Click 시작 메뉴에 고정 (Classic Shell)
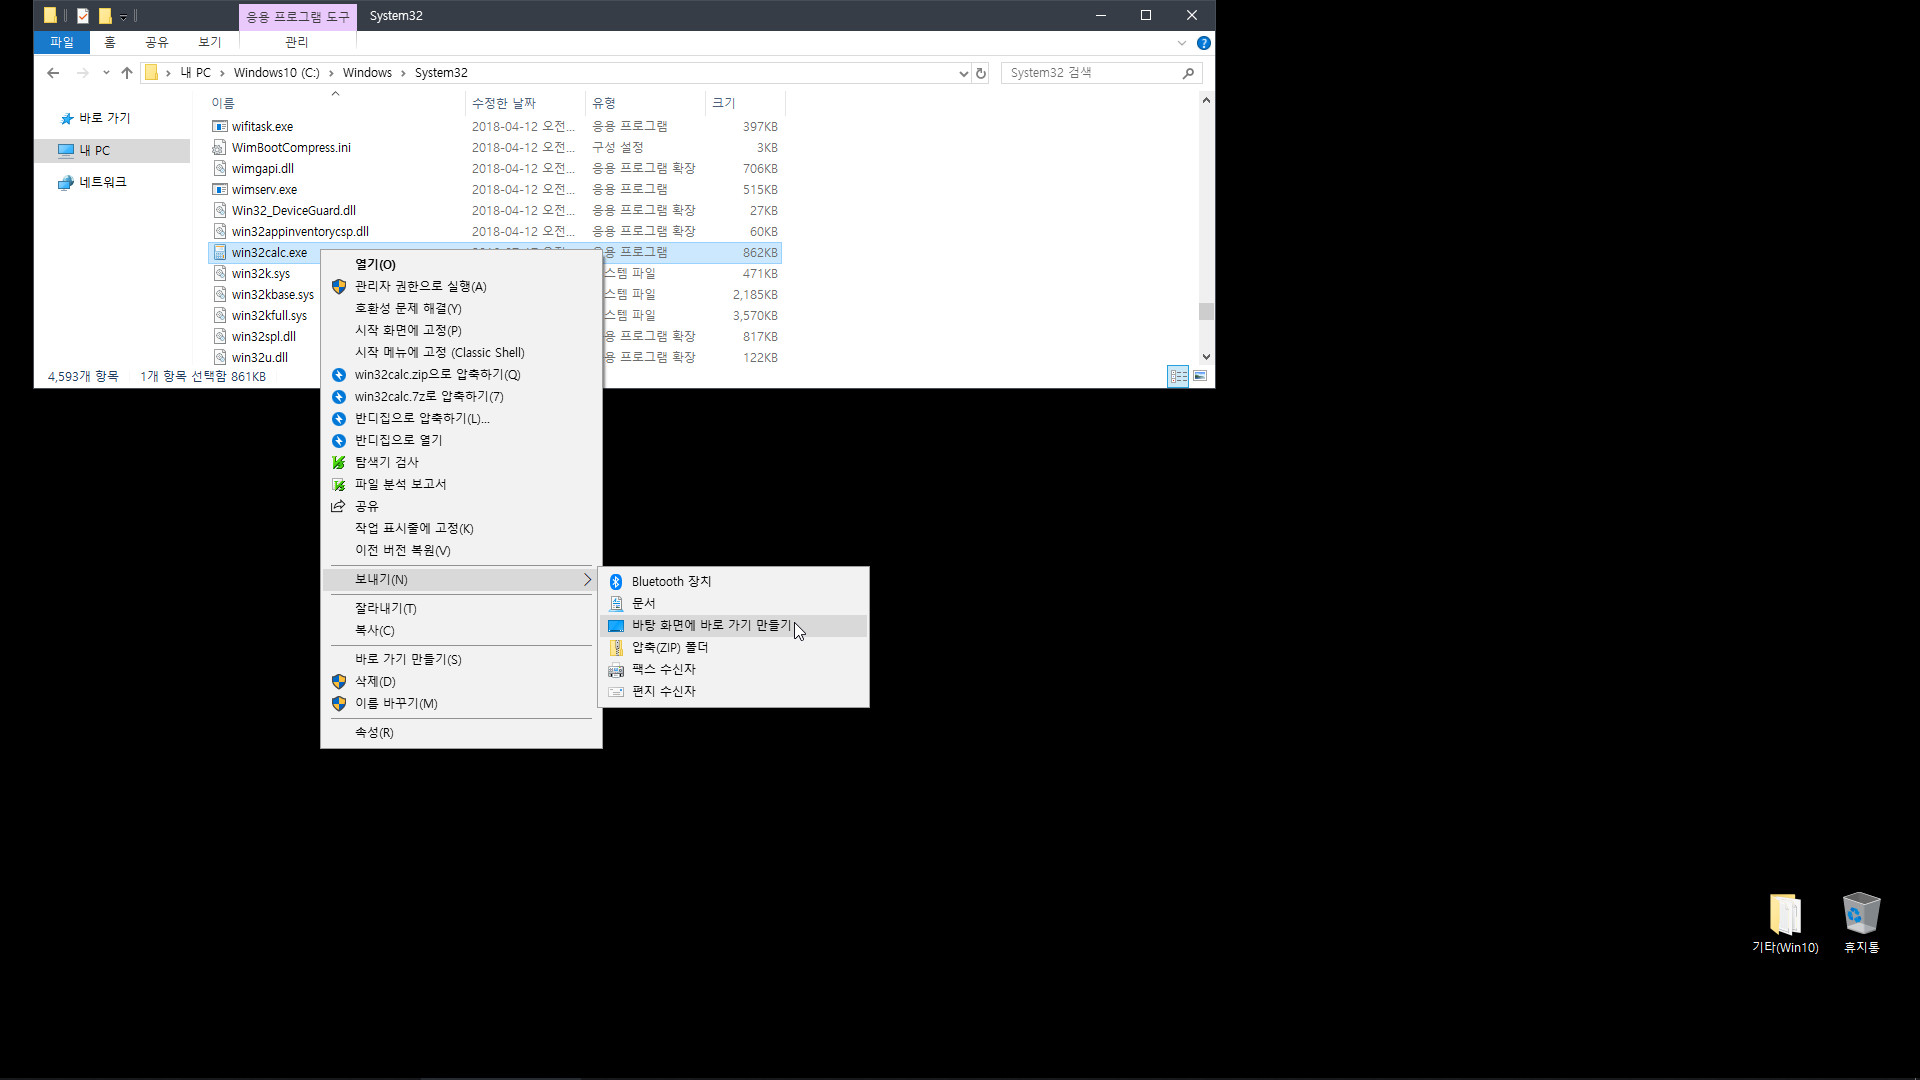The height and width of the screenshot is (1080, 1920). tap(461, 352)
